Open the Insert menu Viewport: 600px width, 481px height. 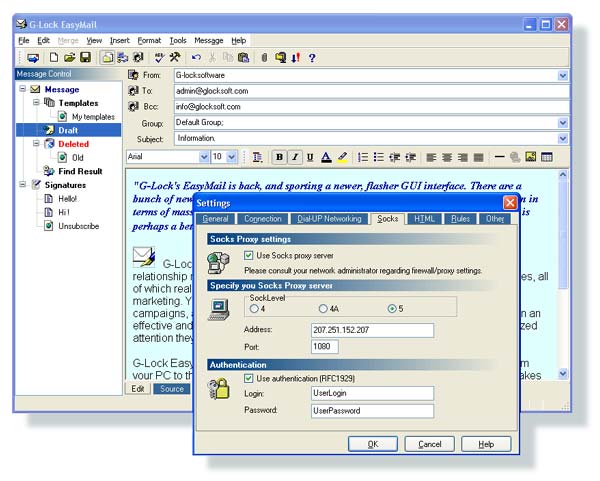click(x=120, y=41)
